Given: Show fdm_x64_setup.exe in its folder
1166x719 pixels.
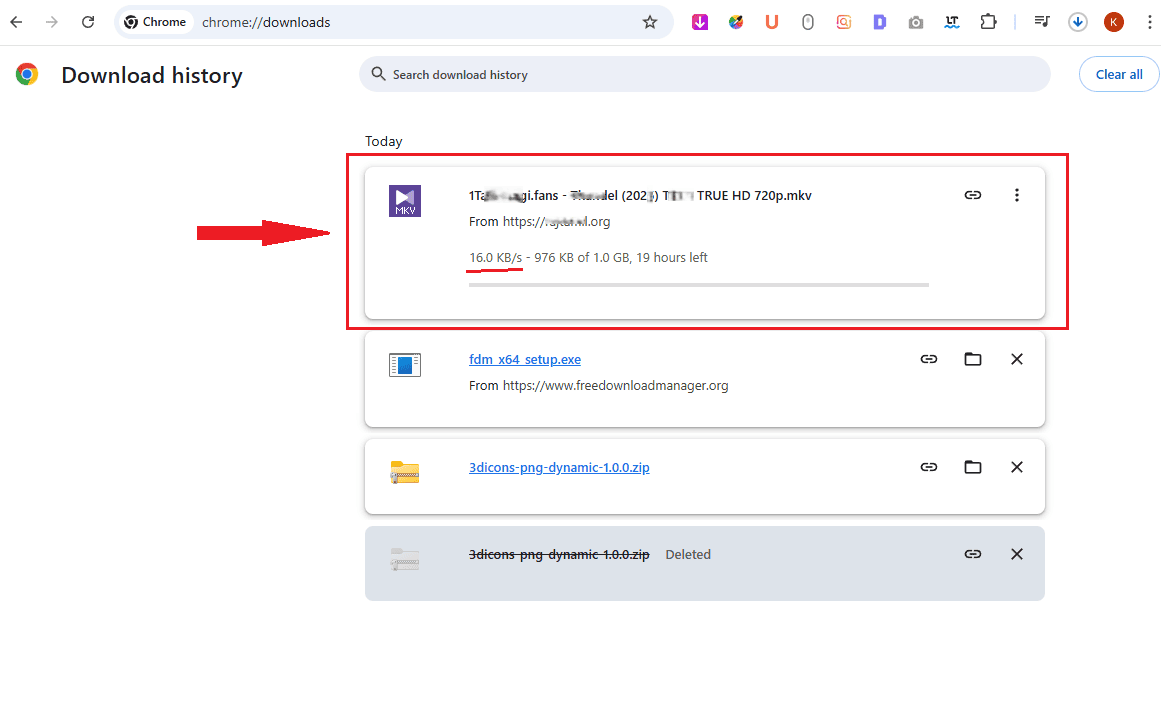Looking at the screenshot, I should point(972,358).
